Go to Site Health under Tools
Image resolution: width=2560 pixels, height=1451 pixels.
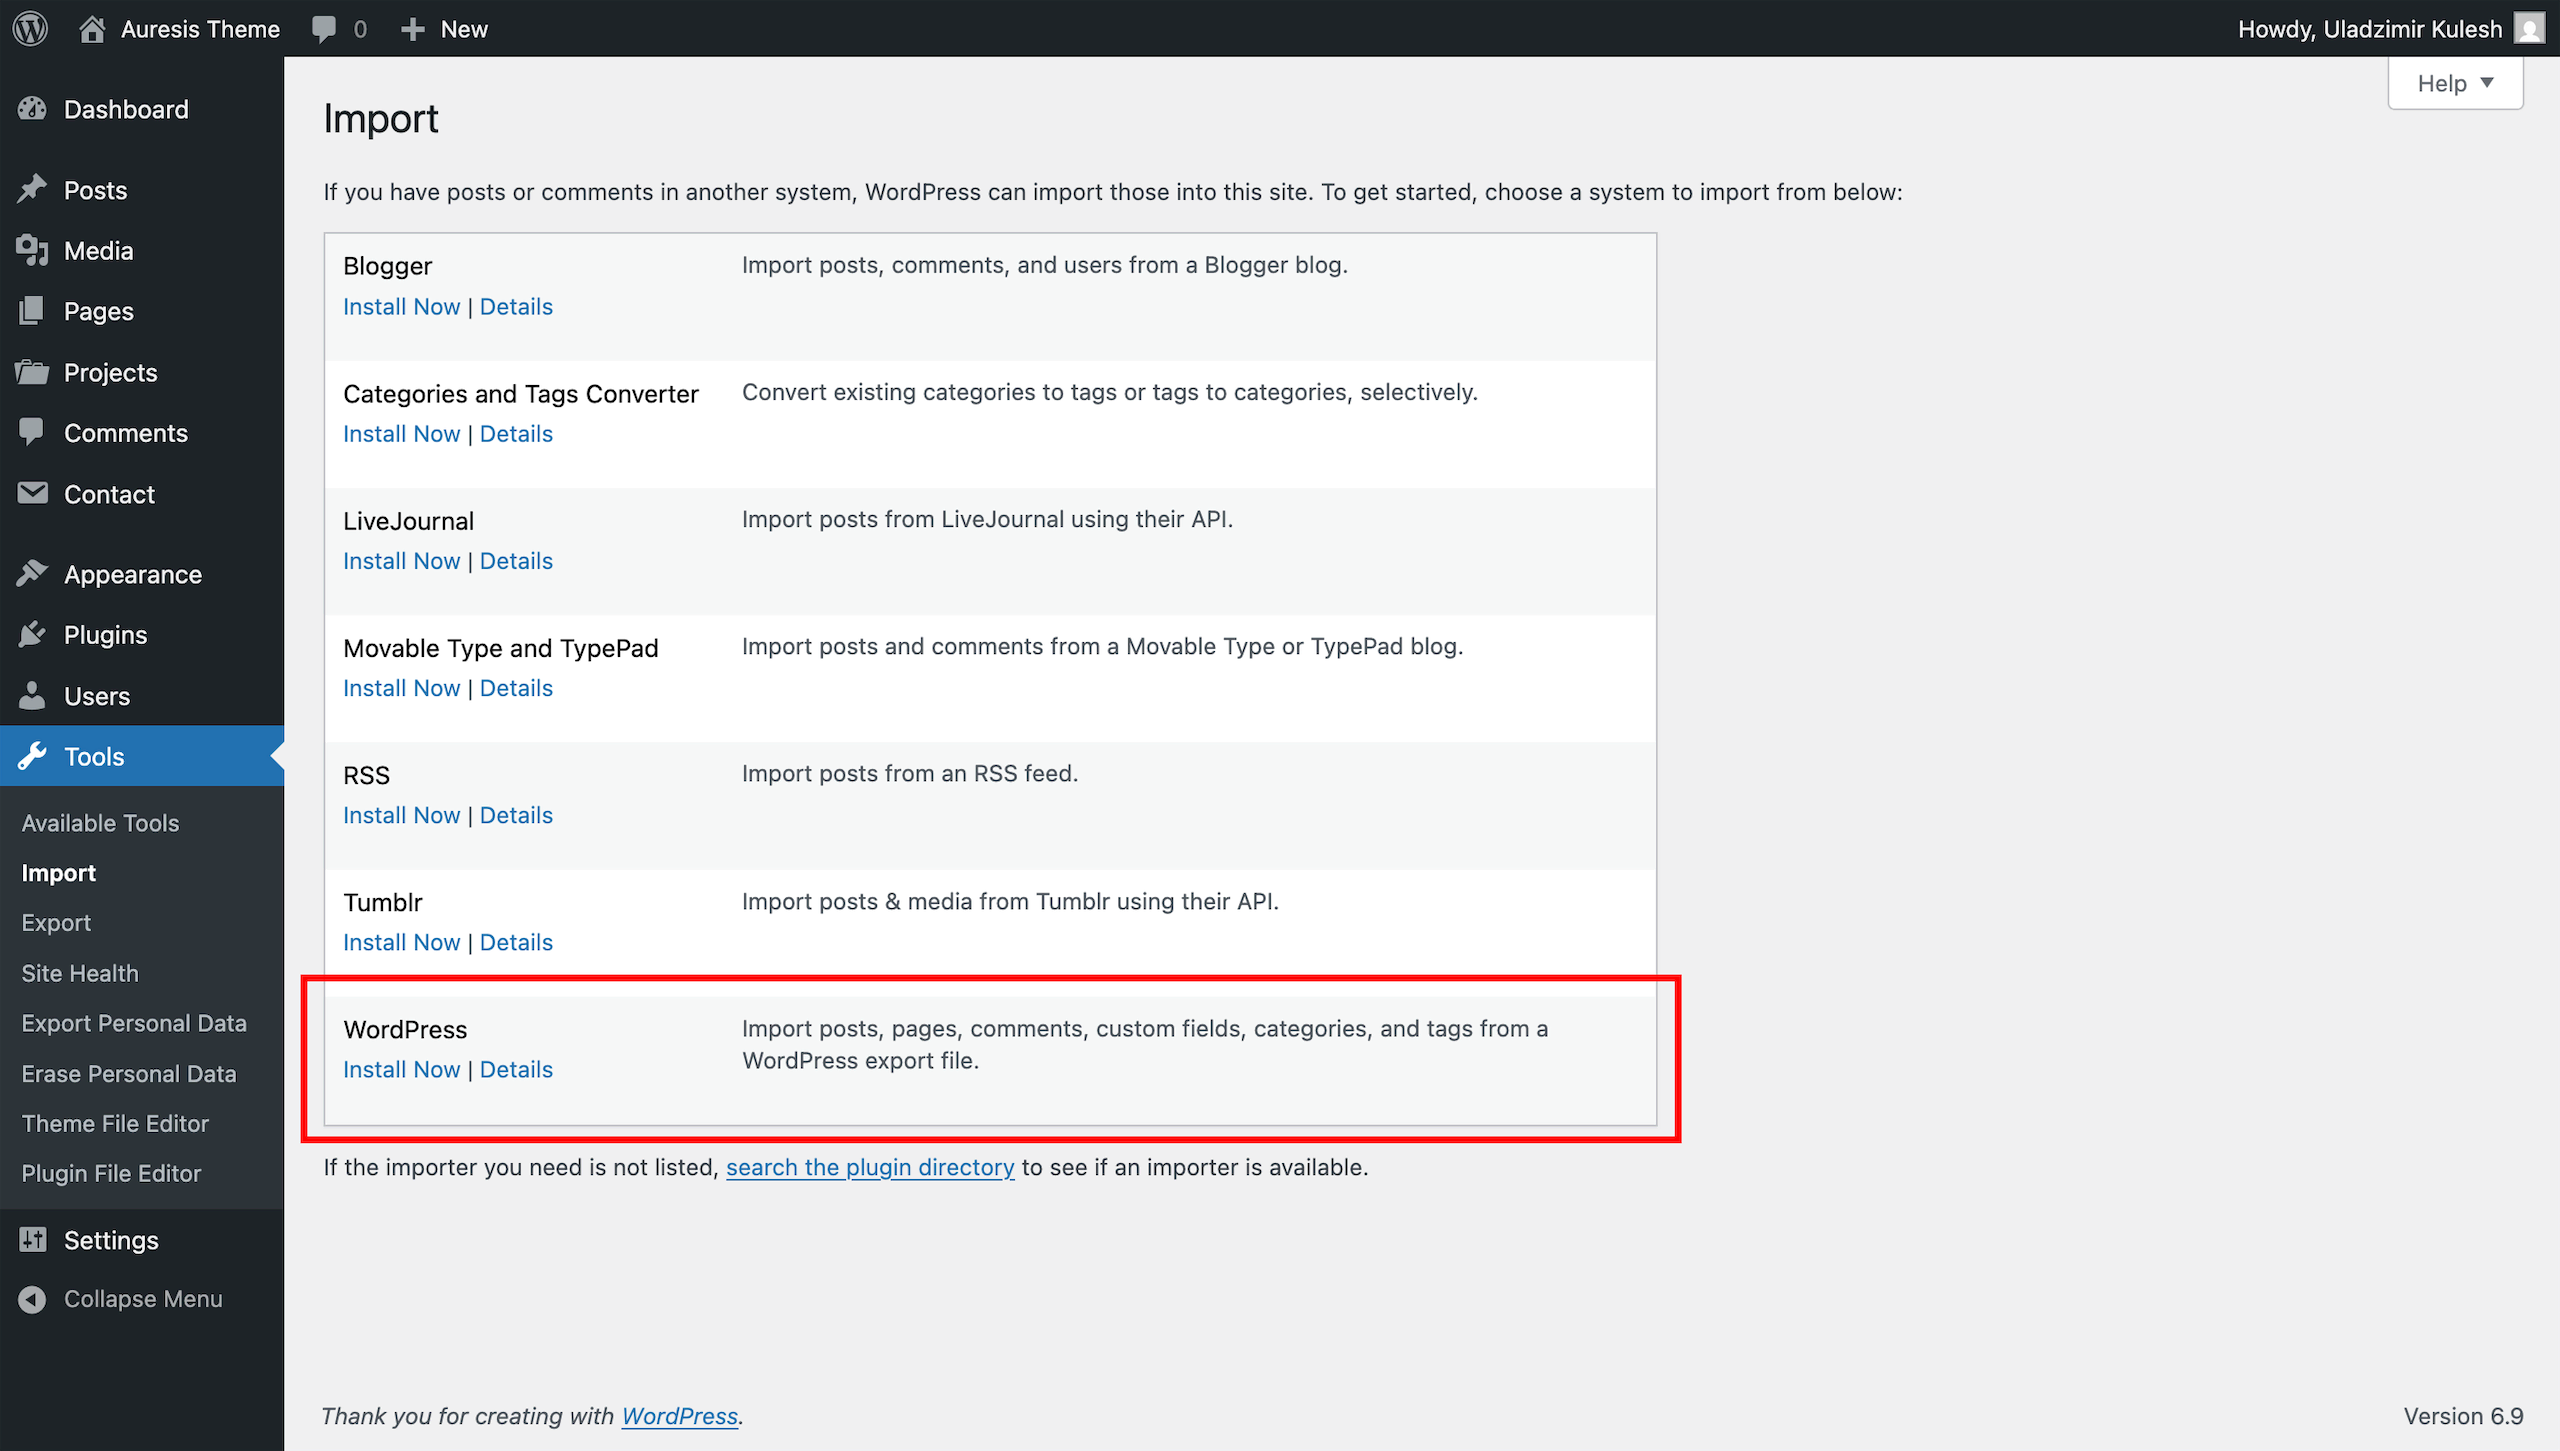click(x=80, y=973)
